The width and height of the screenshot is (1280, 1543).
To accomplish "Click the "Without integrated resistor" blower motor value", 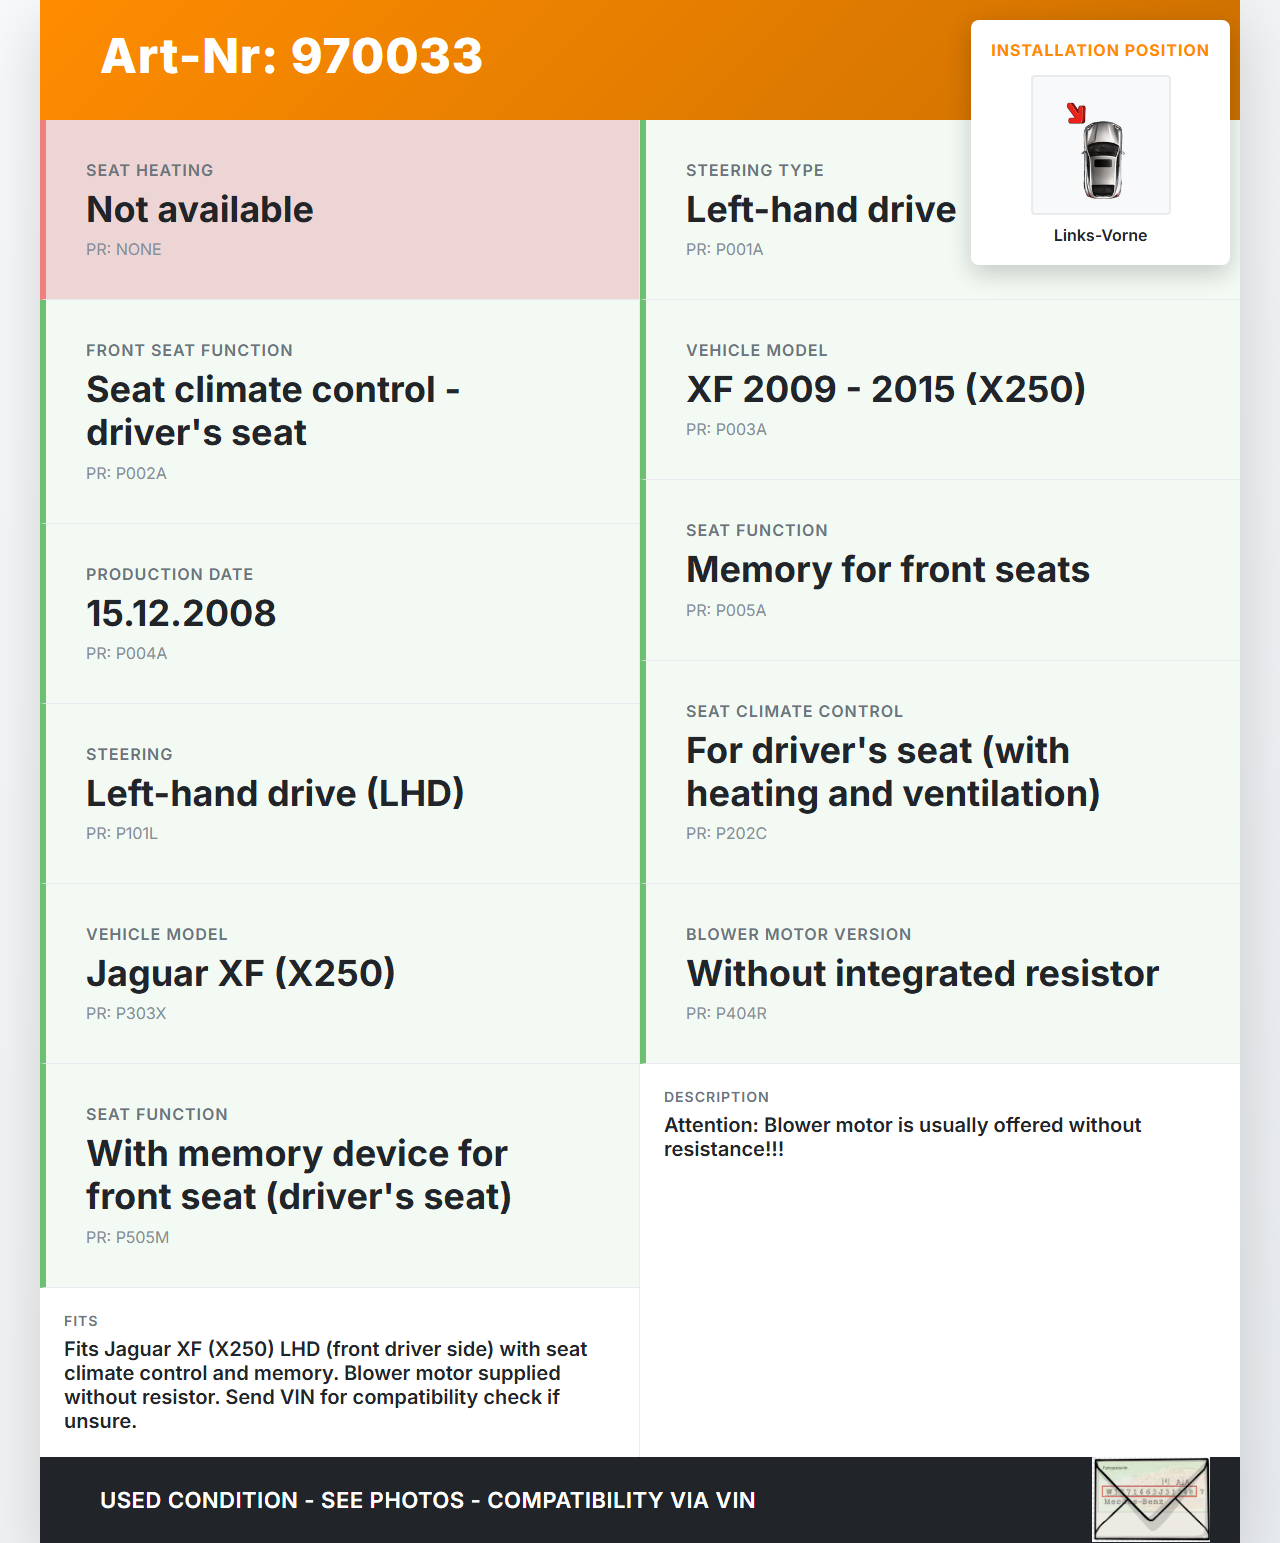I will (922, 974).
